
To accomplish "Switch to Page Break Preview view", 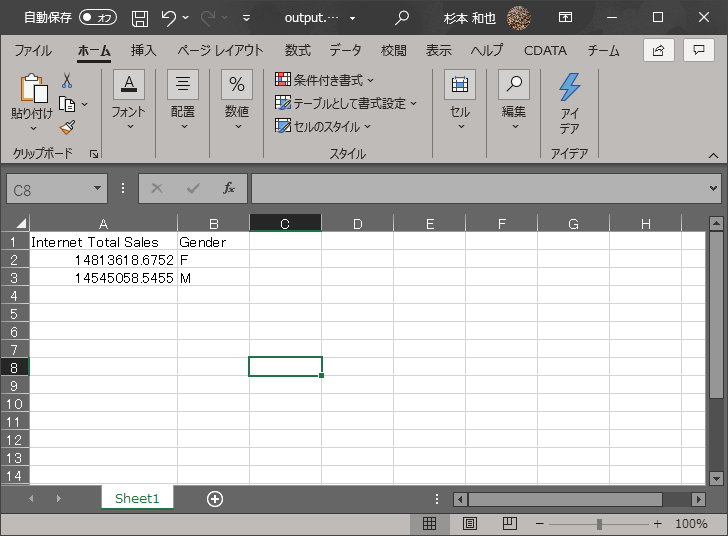I will tap(509, 523).
